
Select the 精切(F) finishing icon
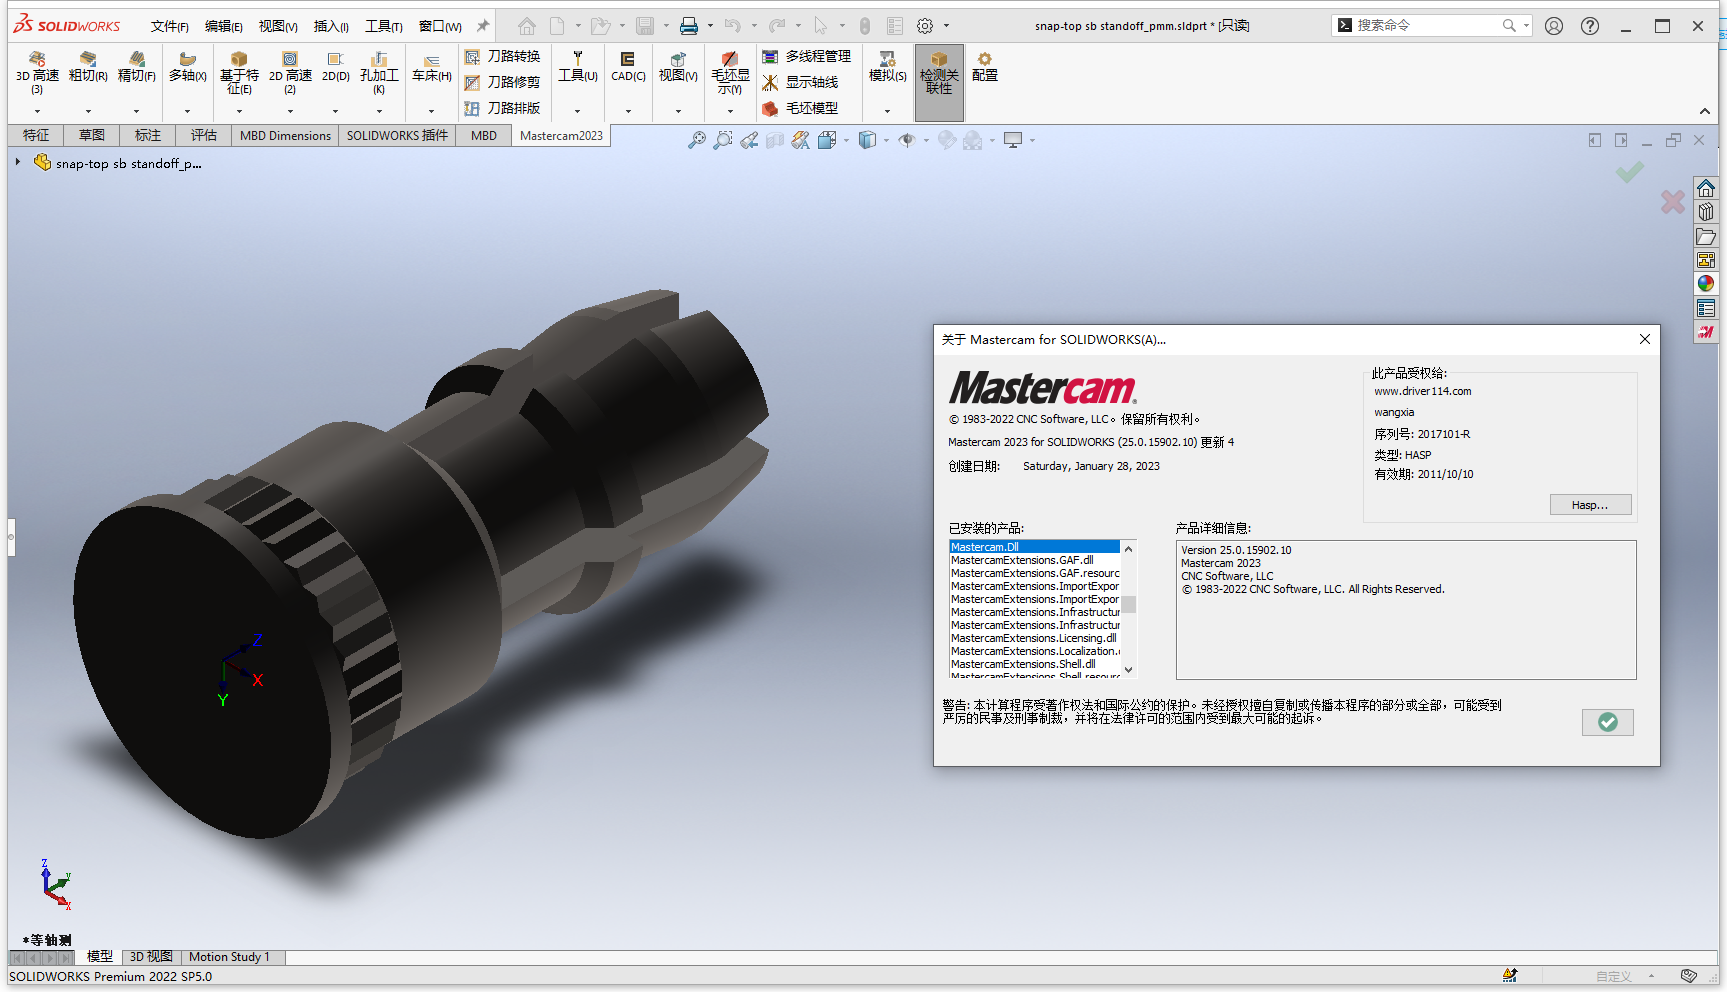[x=137, y=67]
